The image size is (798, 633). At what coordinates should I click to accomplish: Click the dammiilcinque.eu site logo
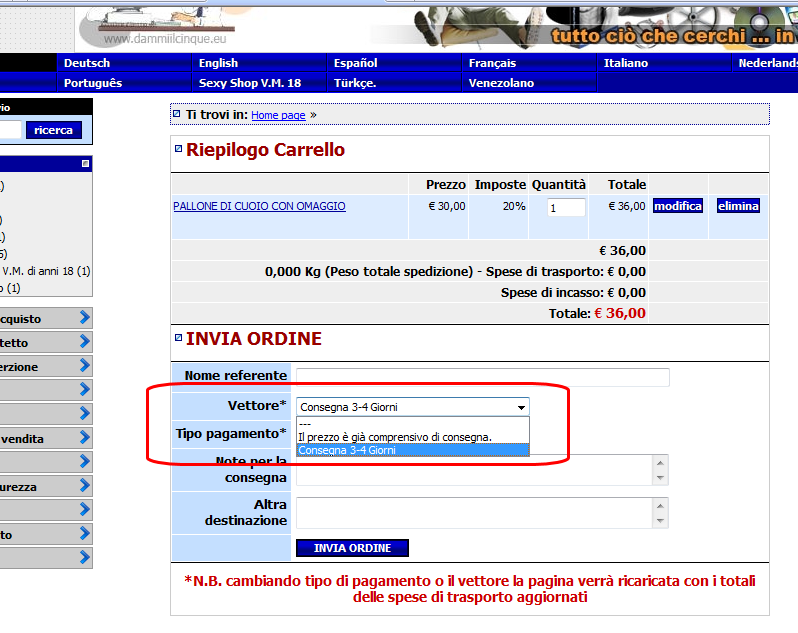[x=157, y=29]
